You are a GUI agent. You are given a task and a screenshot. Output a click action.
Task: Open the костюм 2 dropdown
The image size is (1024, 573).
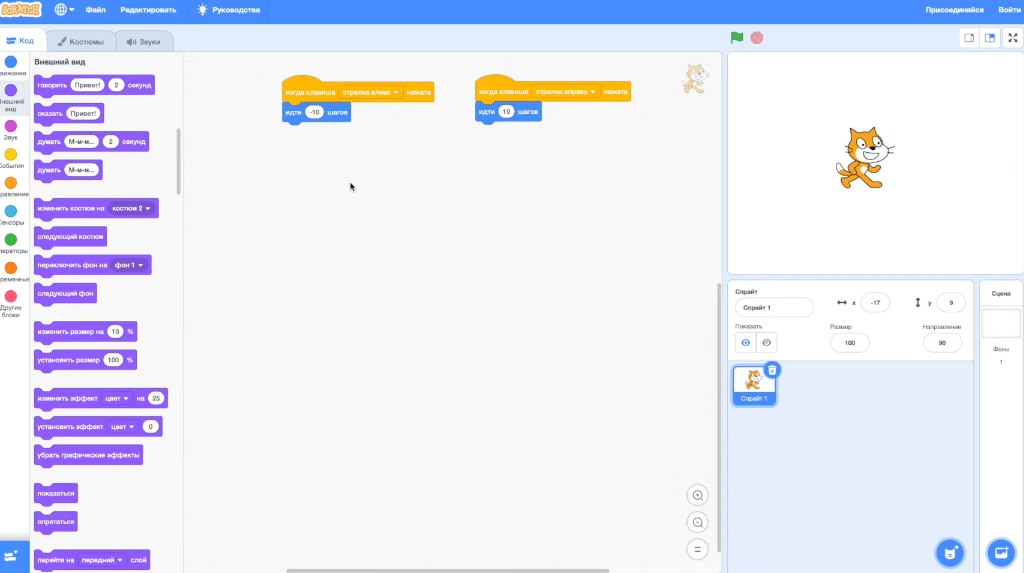(x=131, y=208)
